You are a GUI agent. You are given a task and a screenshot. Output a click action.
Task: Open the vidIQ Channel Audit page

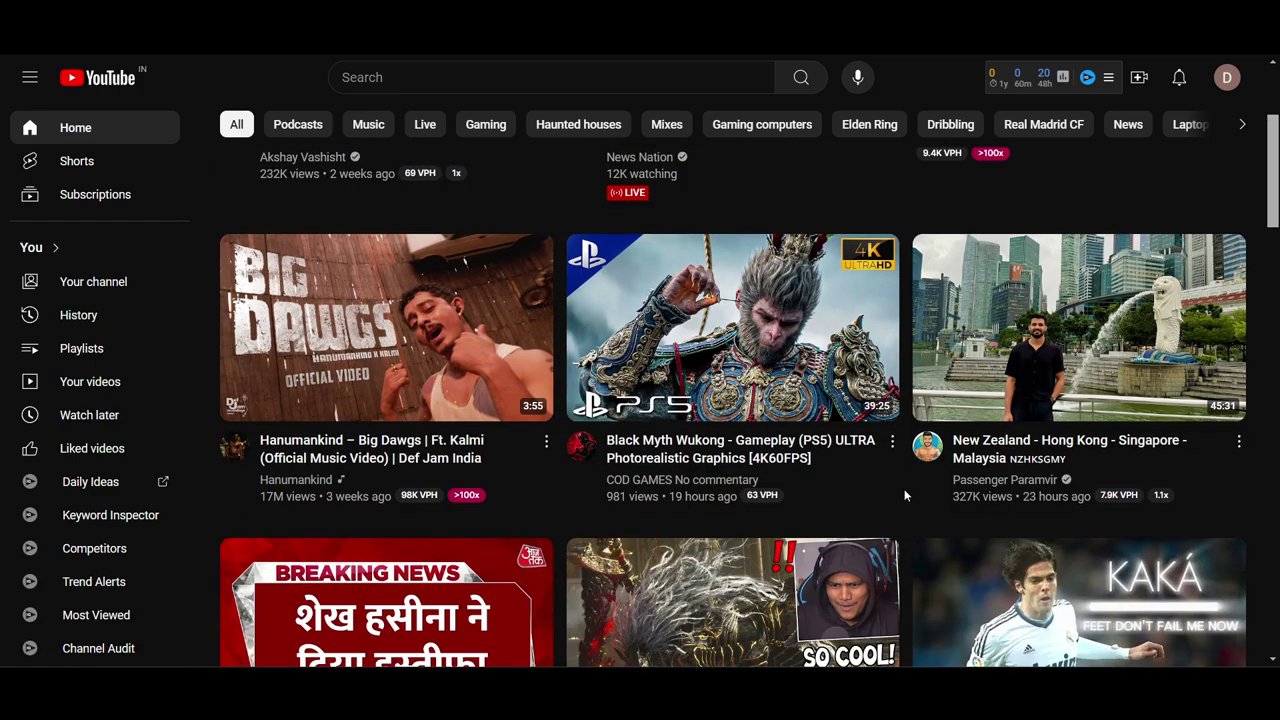click(x=98, y=648)
